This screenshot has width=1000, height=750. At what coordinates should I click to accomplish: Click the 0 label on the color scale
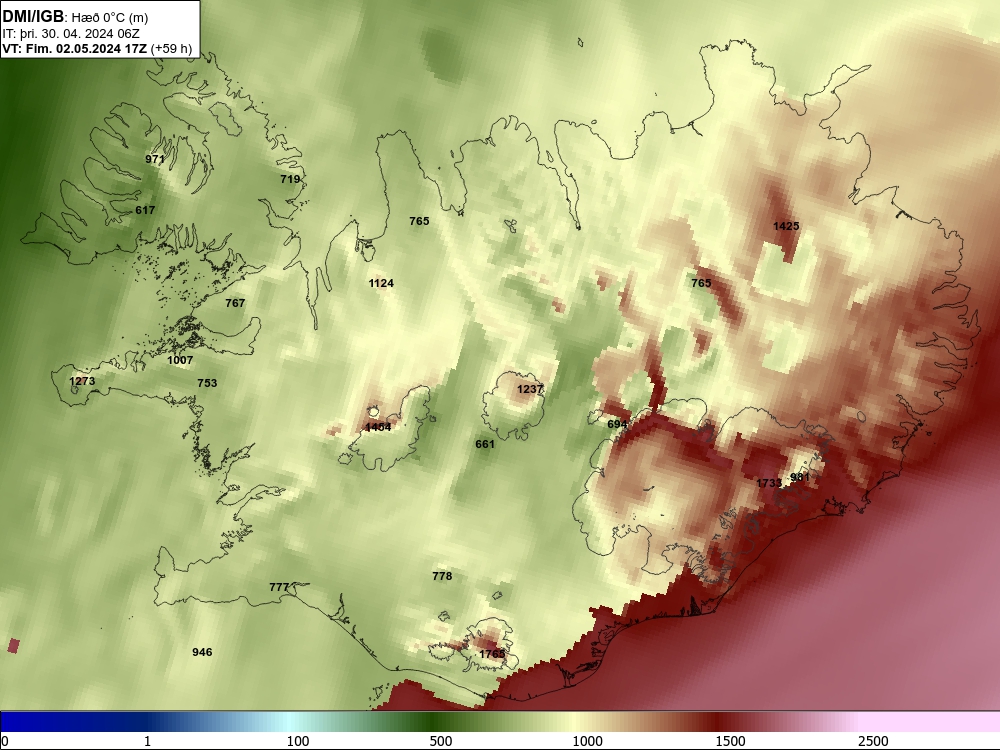(x=5, y=741)
